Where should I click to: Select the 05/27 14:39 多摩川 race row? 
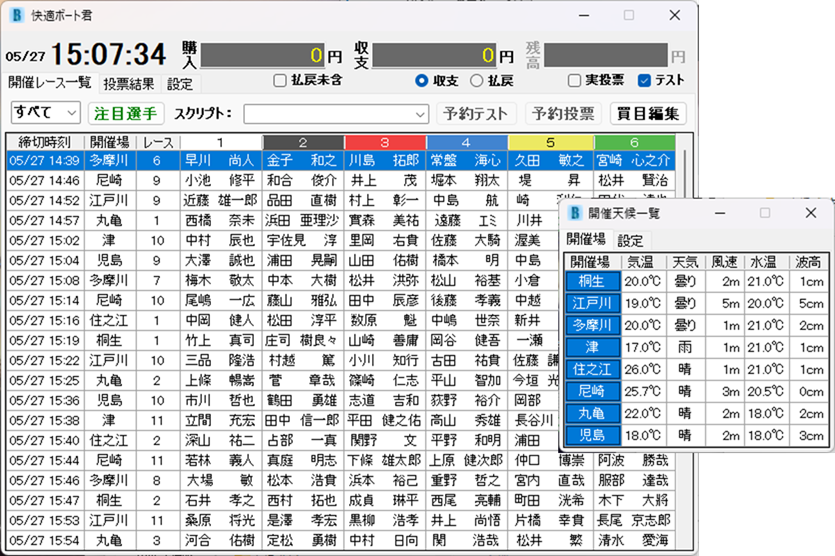[x=341, y=160]
